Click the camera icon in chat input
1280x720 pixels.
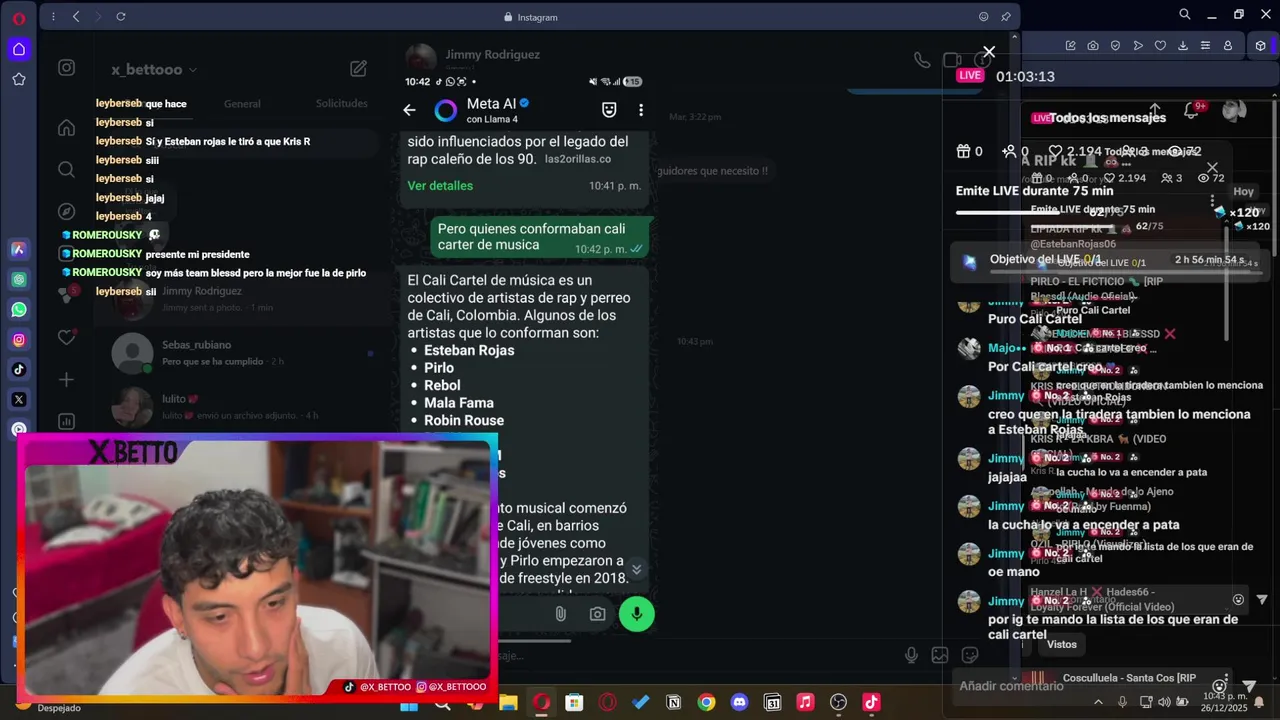coord(597,614)
